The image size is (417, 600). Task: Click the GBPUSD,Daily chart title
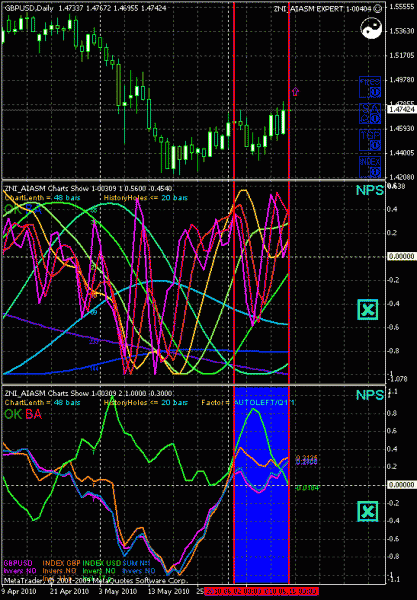(29, 8)
